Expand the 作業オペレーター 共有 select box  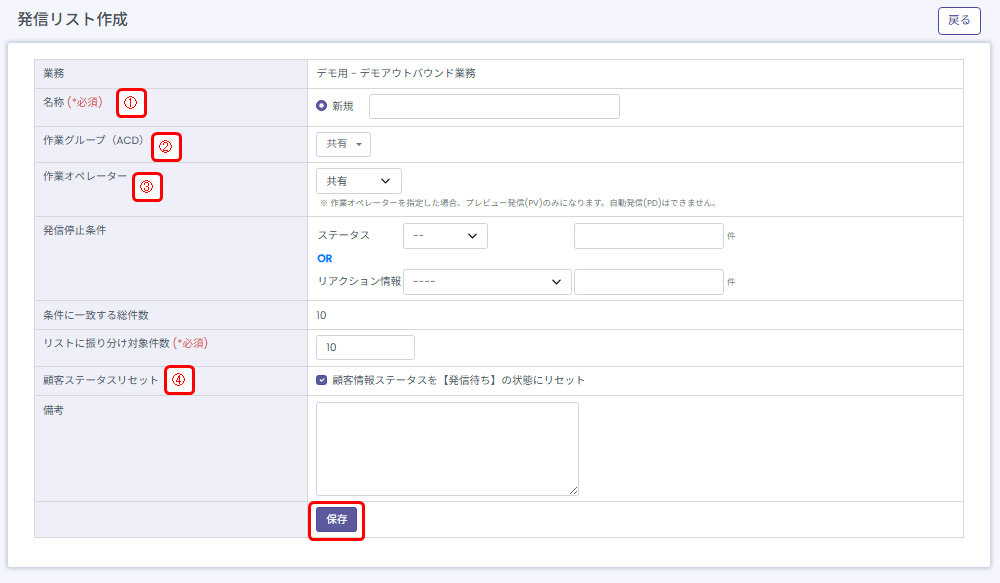pyautogui.click(x=358, y=181)
